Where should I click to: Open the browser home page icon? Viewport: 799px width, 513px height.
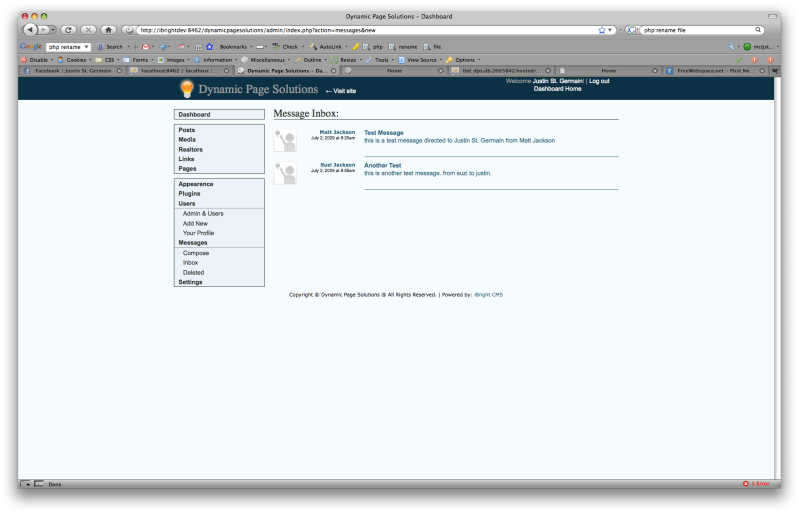pos(108,30)
